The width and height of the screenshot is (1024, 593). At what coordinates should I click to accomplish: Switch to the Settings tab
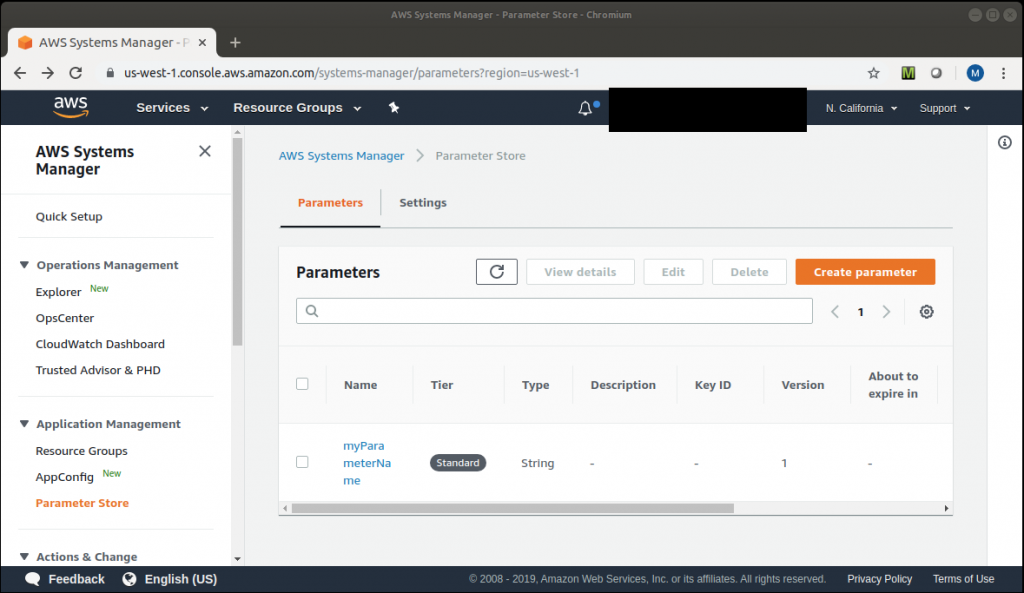pyautogui.click(x=422, y=203)
